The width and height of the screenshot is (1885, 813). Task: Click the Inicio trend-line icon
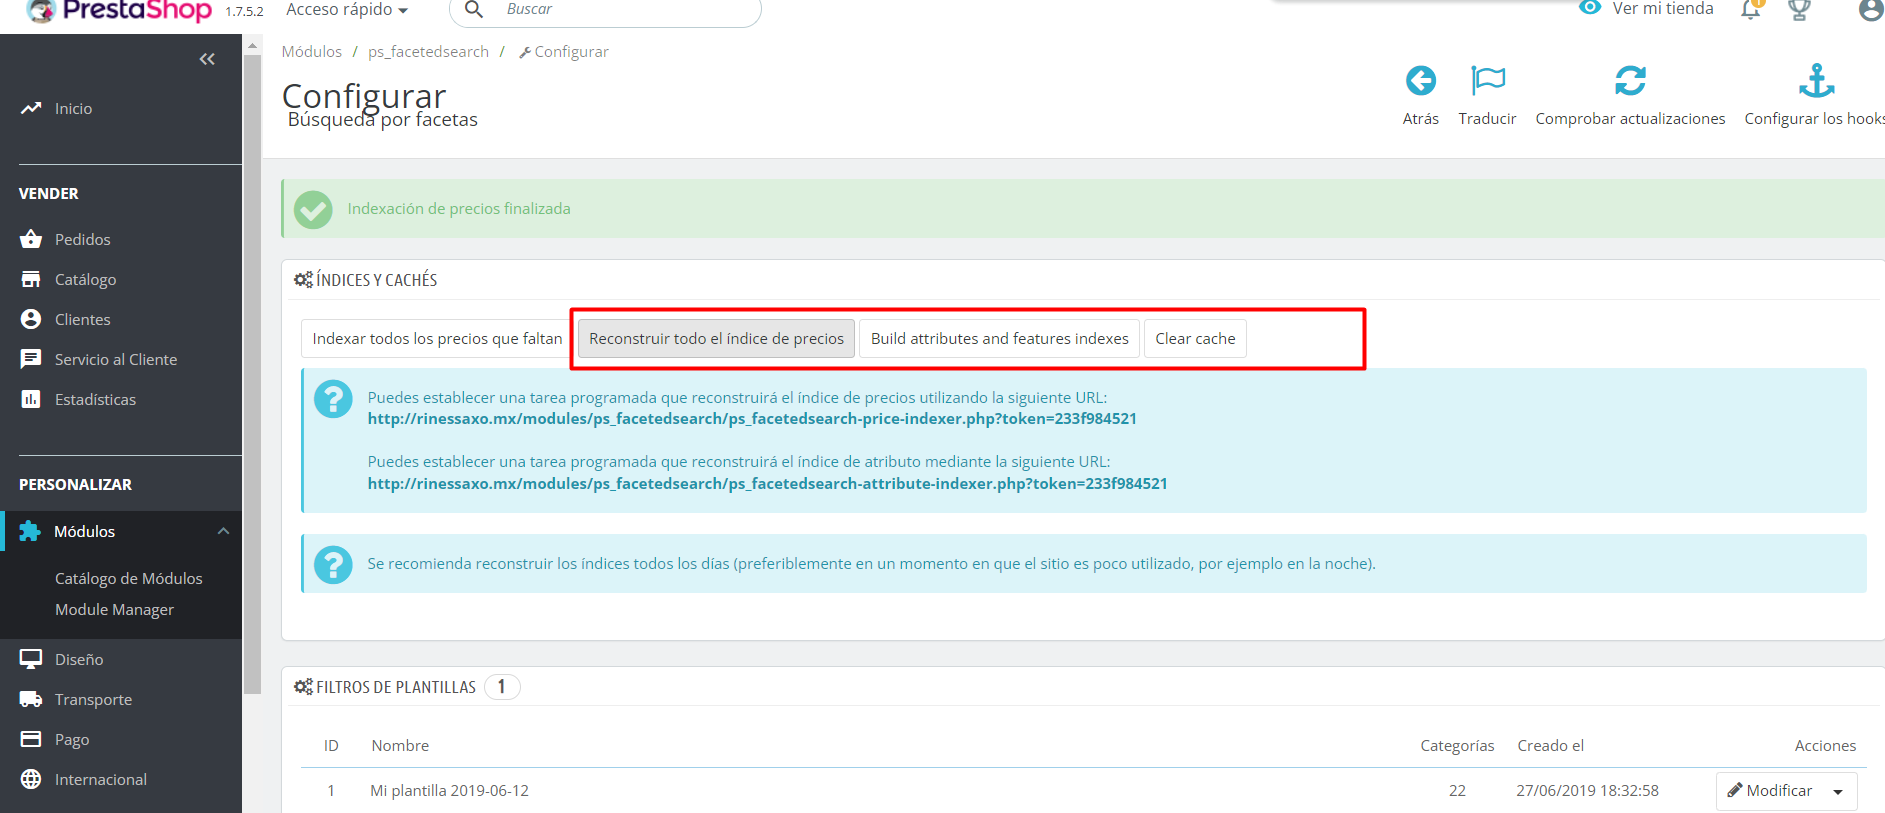click(31, 108)
